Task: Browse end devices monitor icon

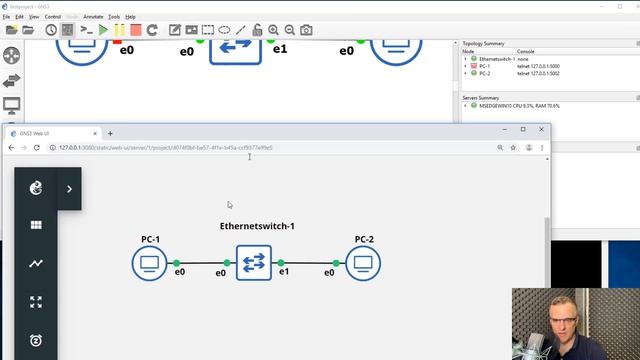Action: (11, 106)
